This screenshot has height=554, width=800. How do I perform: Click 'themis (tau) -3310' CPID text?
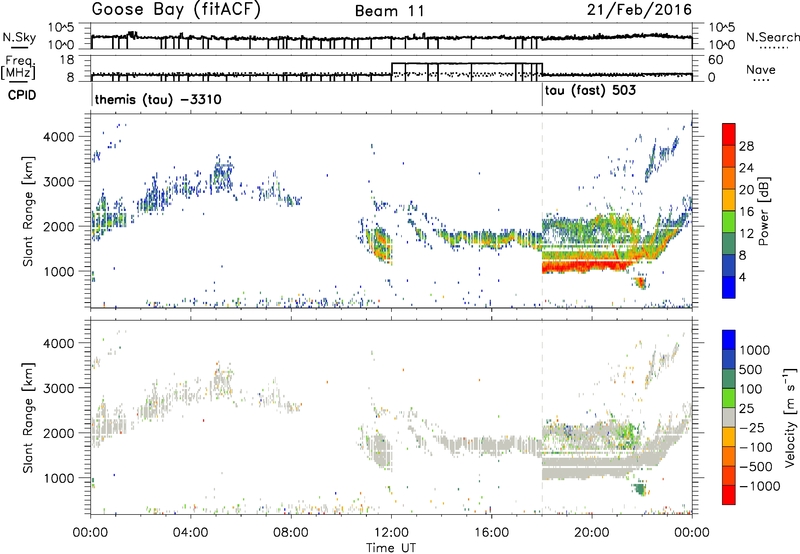(x=158, y=99)
